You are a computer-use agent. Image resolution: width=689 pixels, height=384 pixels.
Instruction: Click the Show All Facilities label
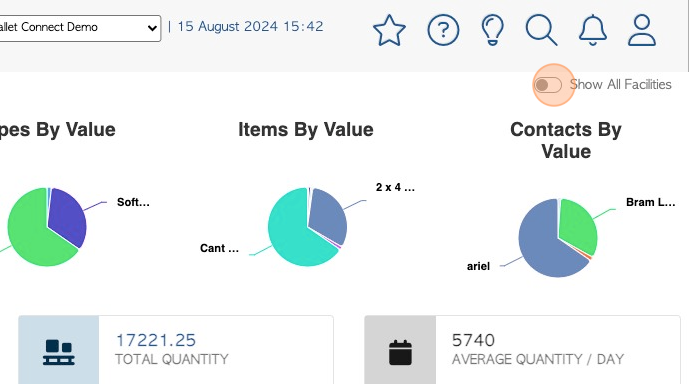point(620,84)
